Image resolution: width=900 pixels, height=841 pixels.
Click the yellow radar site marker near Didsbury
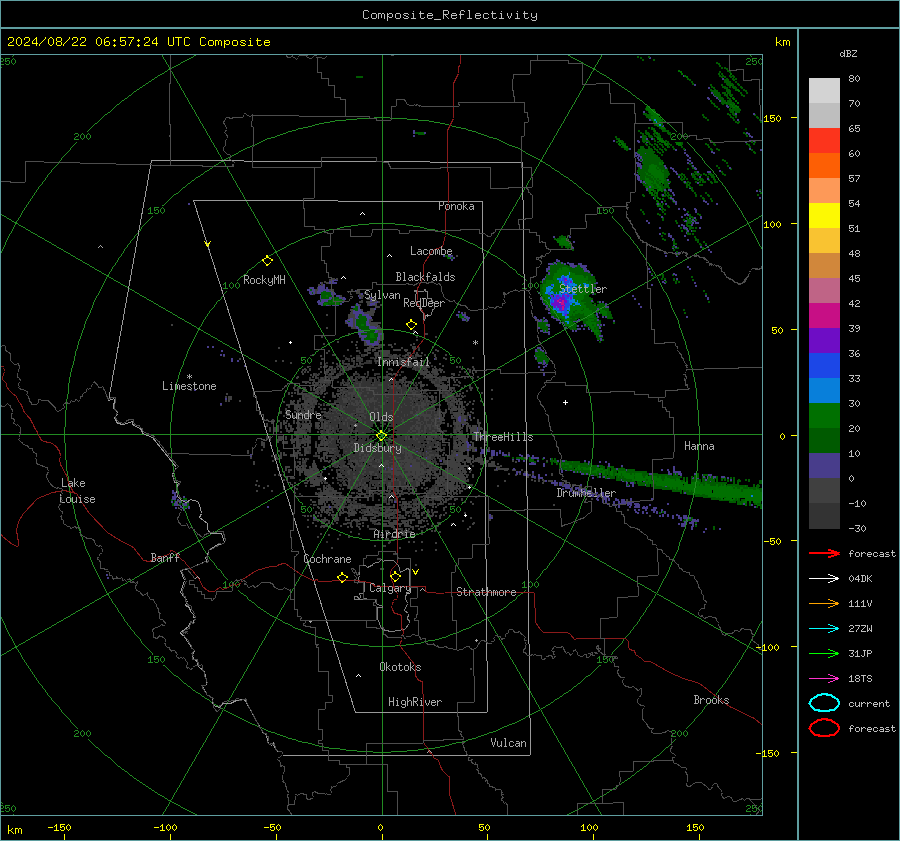click(x=382, y=436)
